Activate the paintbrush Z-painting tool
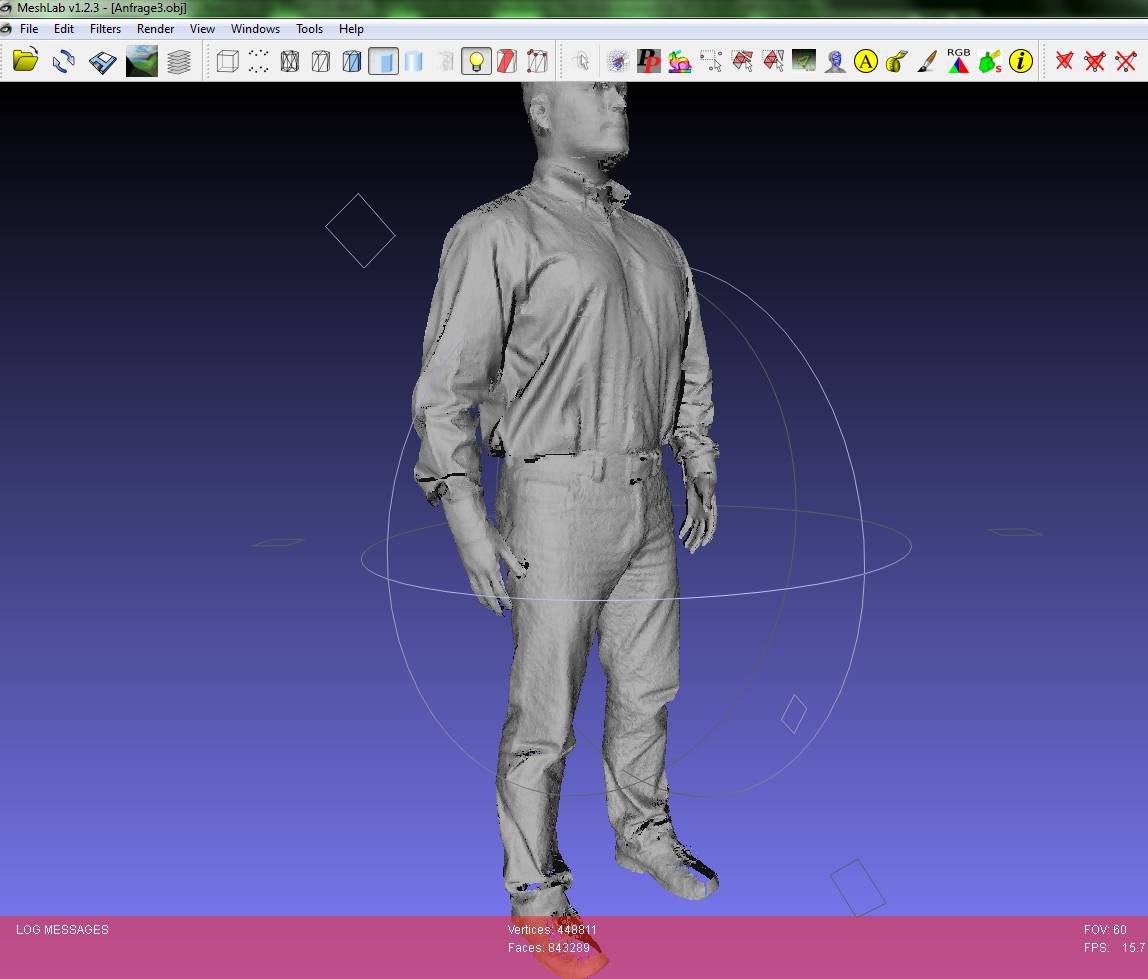1148x979 pixels. point(927,61)
